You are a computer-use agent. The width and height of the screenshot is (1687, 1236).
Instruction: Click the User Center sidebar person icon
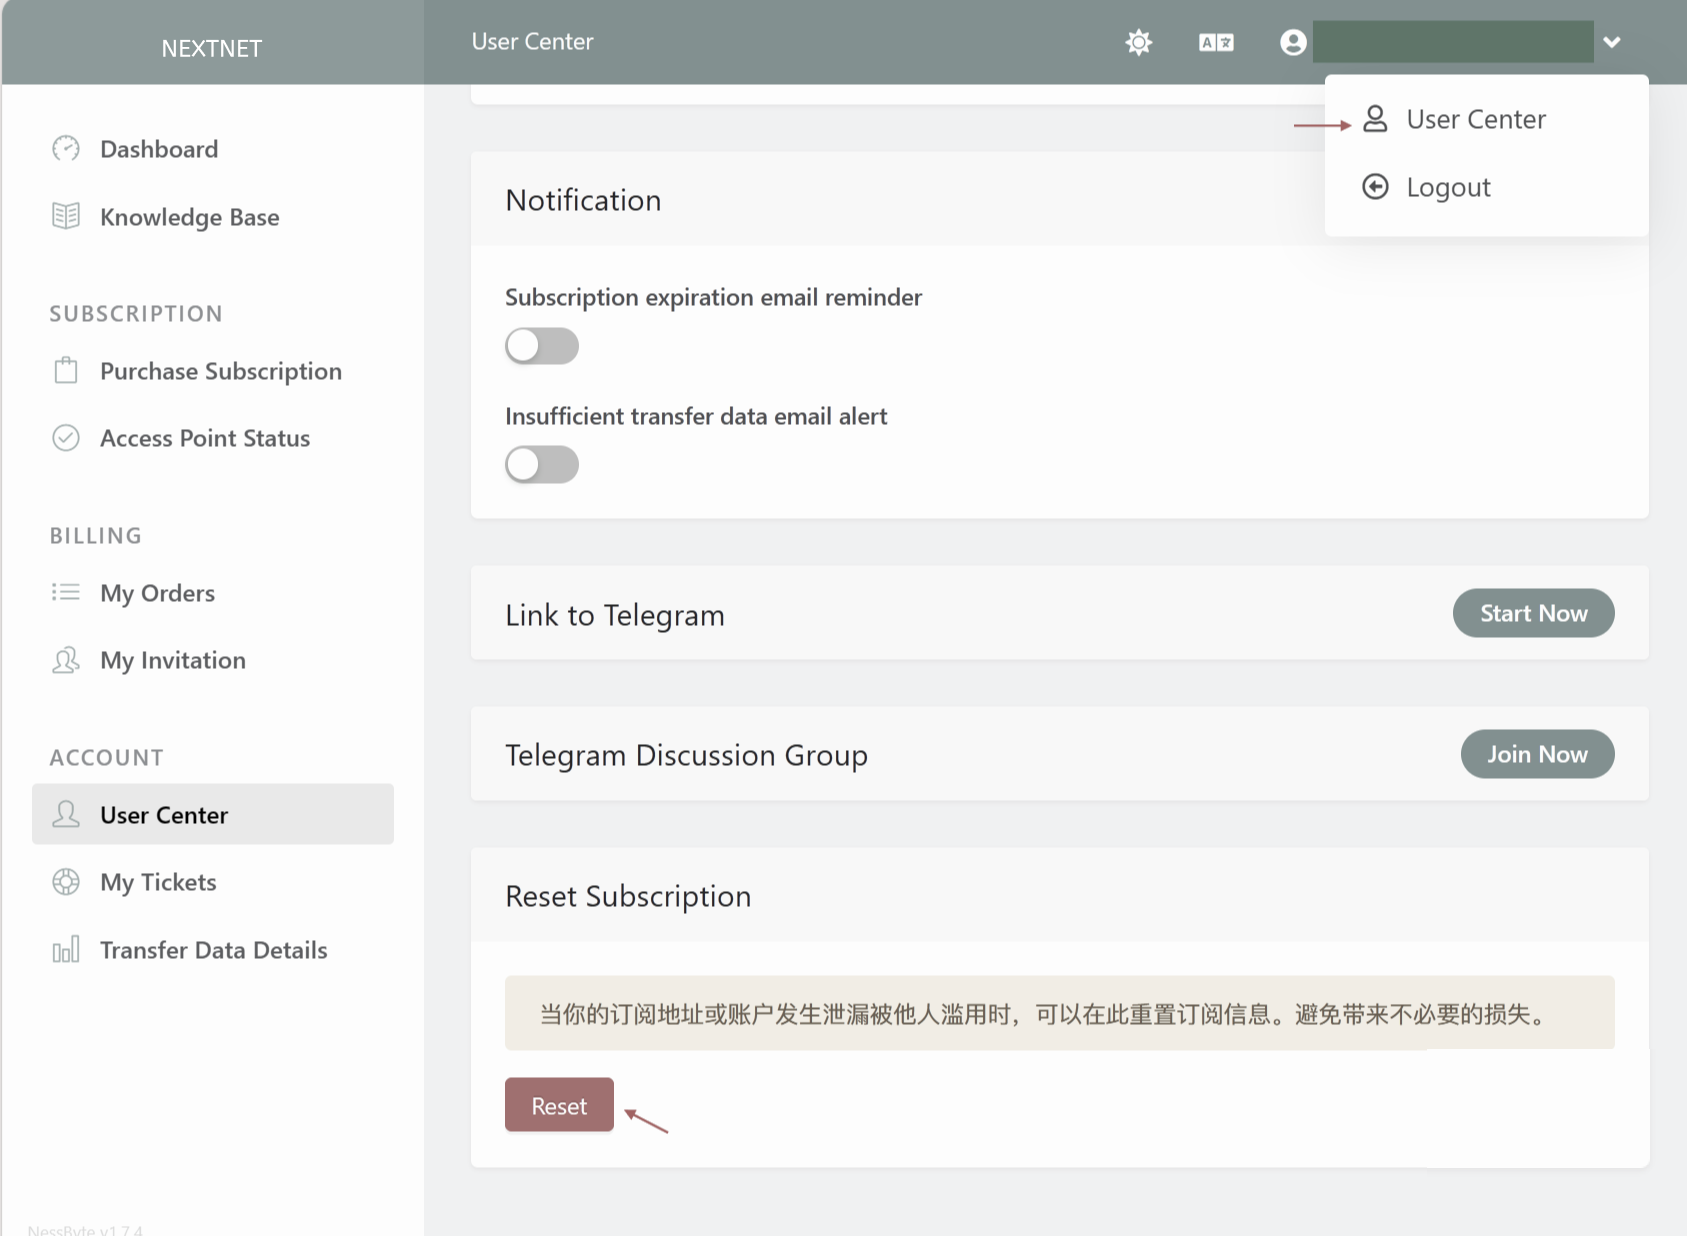[x=66, y=814]
